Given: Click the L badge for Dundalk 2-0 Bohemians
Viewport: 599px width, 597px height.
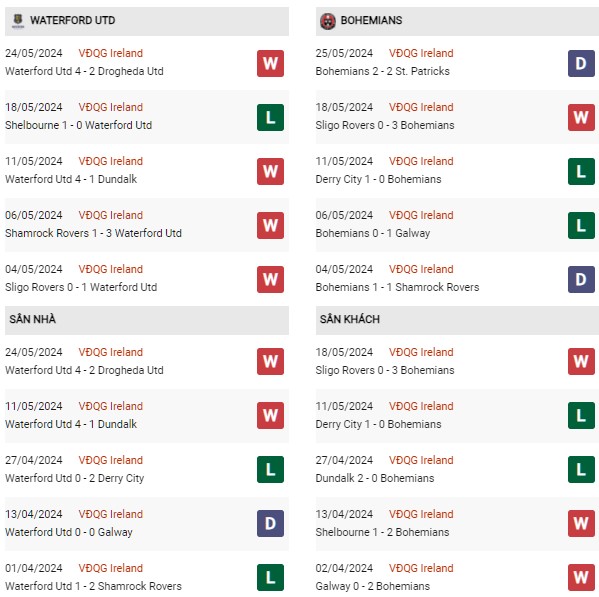Looking at the screenshot, I should pos(581,469).
